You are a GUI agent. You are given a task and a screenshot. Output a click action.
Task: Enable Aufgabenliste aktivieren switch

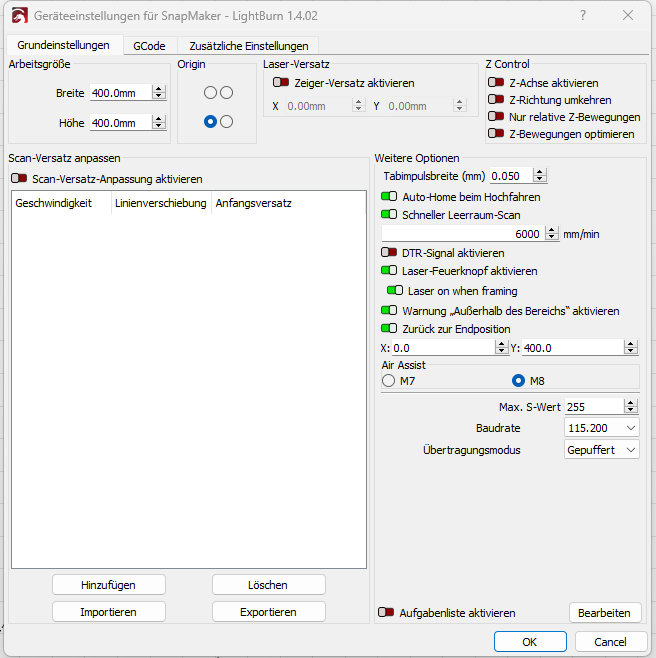coord(386,612)
